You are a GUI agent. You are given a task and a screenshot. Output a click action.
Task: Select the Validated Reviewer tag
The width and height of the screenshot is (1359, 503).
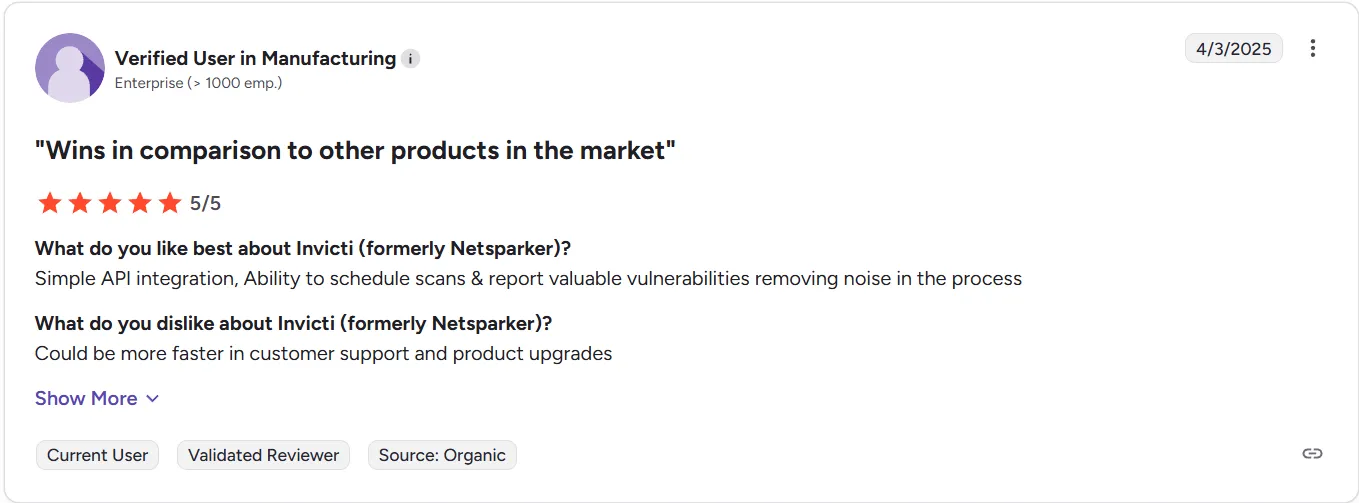click(263, 455)
